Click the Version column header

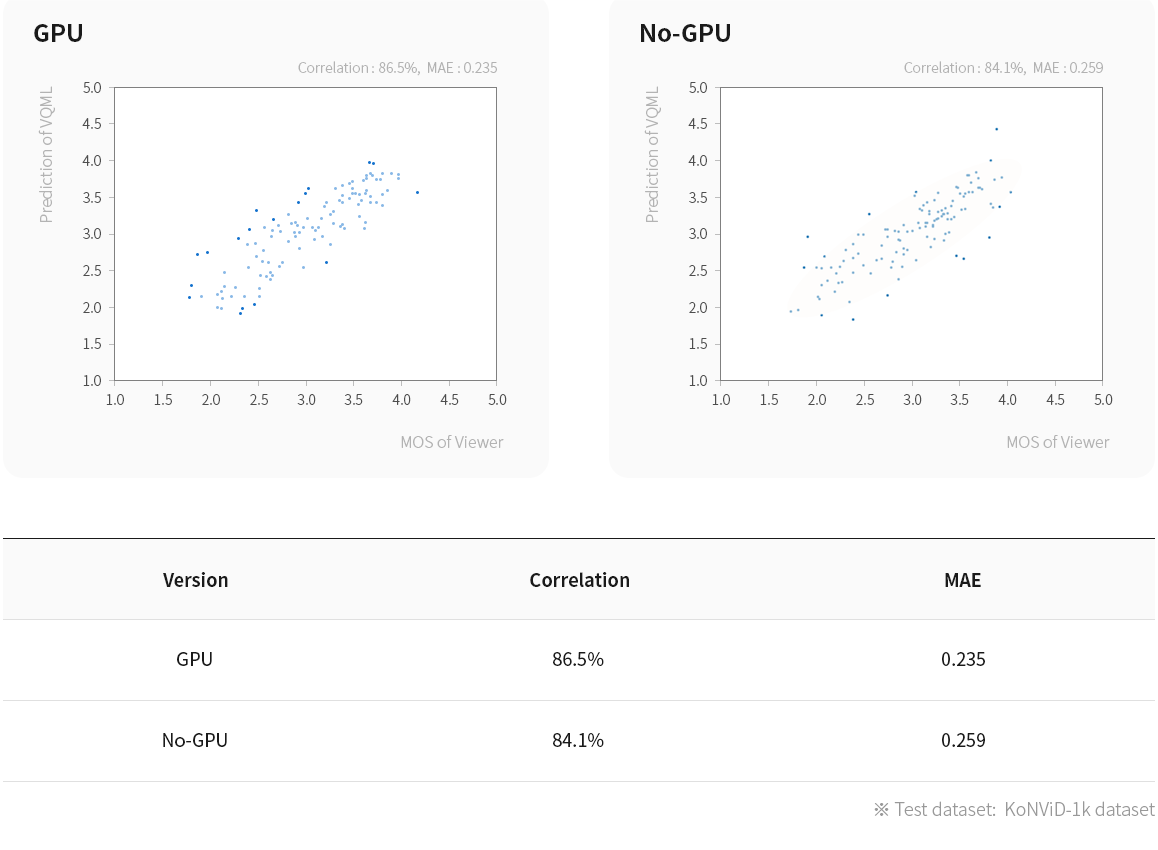click(196, 580)
